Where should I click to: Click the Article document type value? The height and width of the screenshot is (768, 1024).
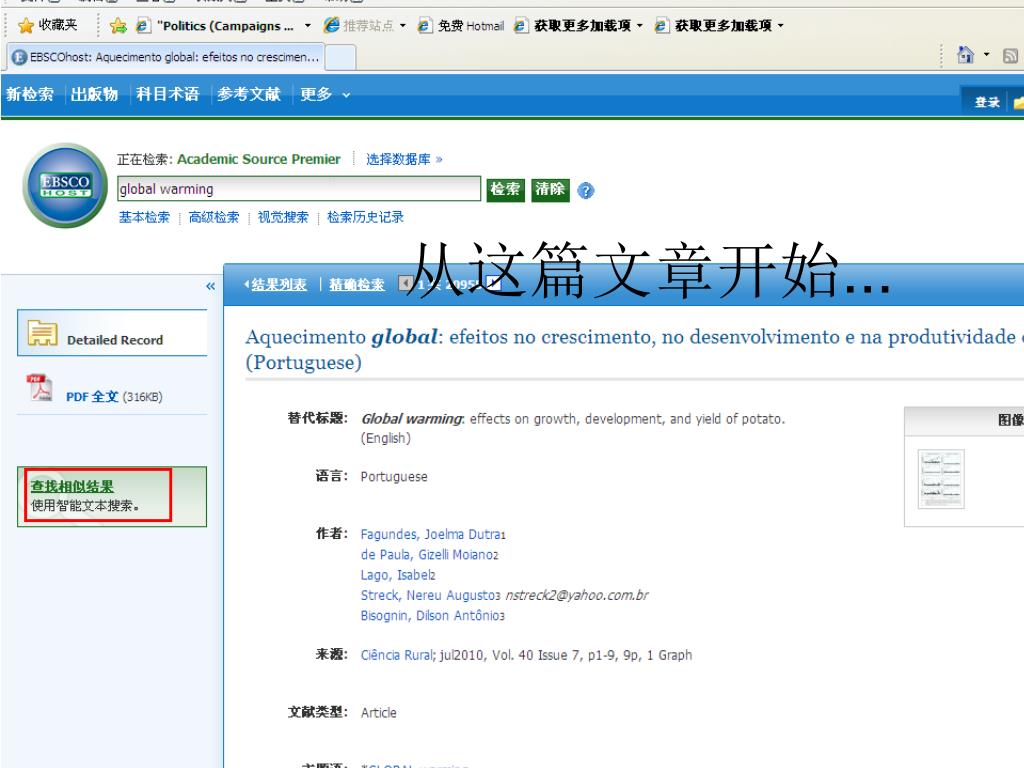coord(378,712)
